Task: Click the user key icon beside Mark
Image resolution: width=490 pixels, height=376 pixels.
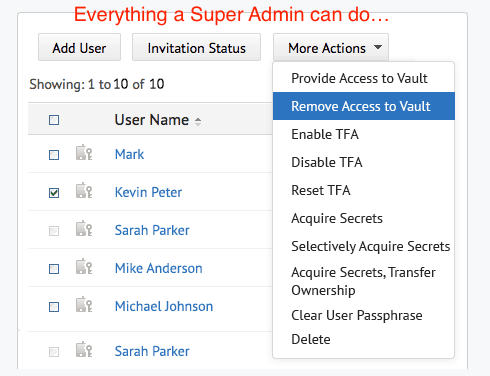Action: pos(84,152)
